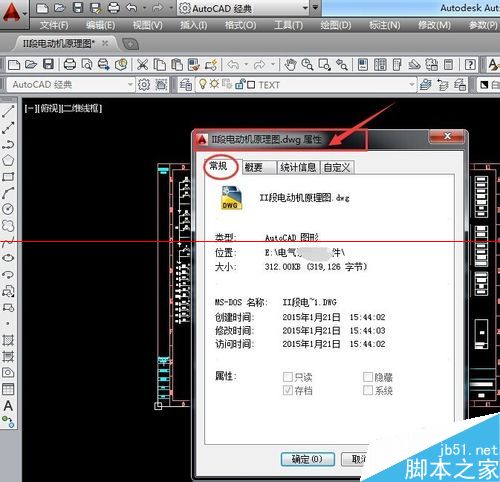The width and height of the screenshot is (500, 482).
Task: Select the Circle tool
Action: (x=8, y=209)
